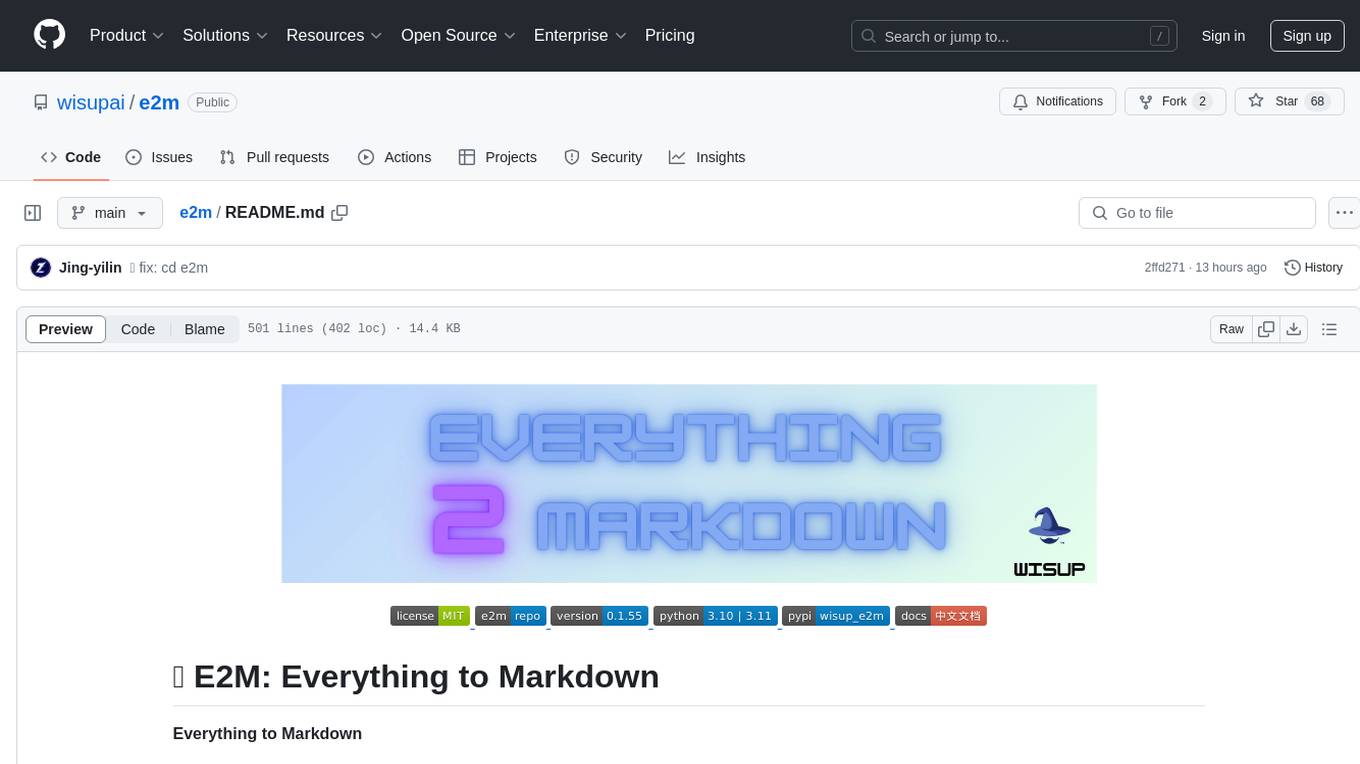Fork the repository
Viewport: 1360px width, 764px height.
pos(1175,101)
